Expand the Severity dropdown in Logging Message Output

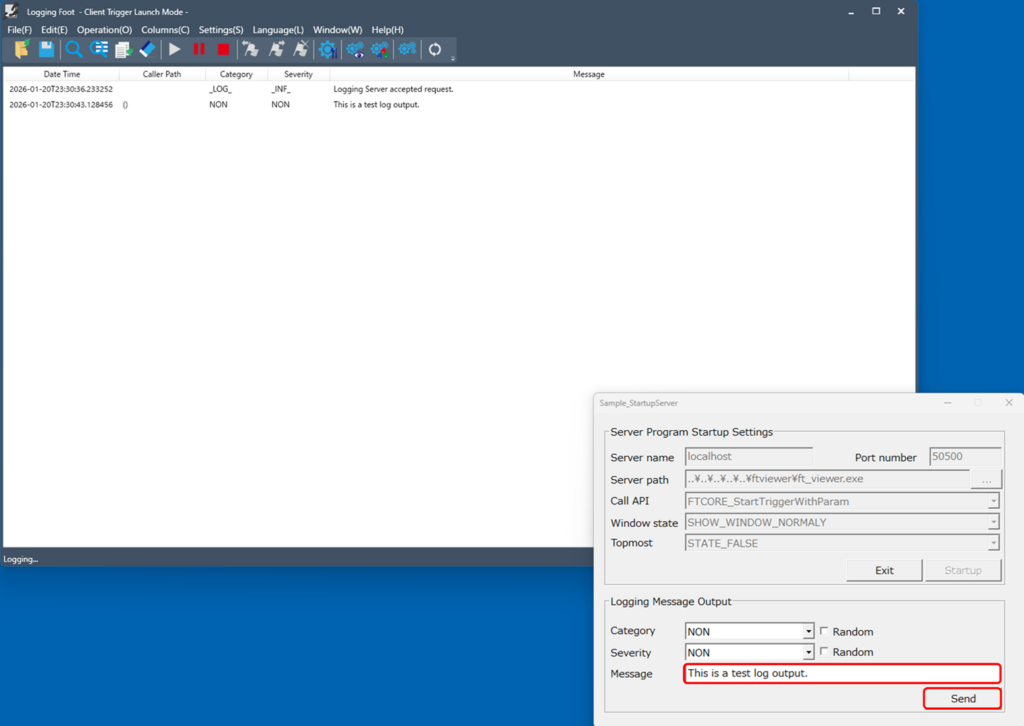pyautogui.click(x=808, y=653)
